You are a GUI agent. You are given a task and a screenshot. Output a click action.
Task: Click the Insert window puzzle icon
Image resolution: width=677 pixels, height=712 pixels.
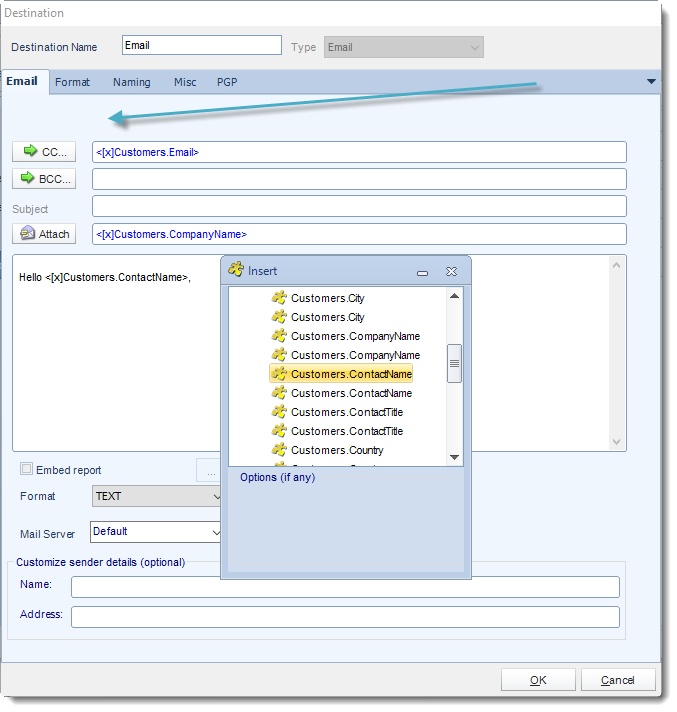click(236, 269)
